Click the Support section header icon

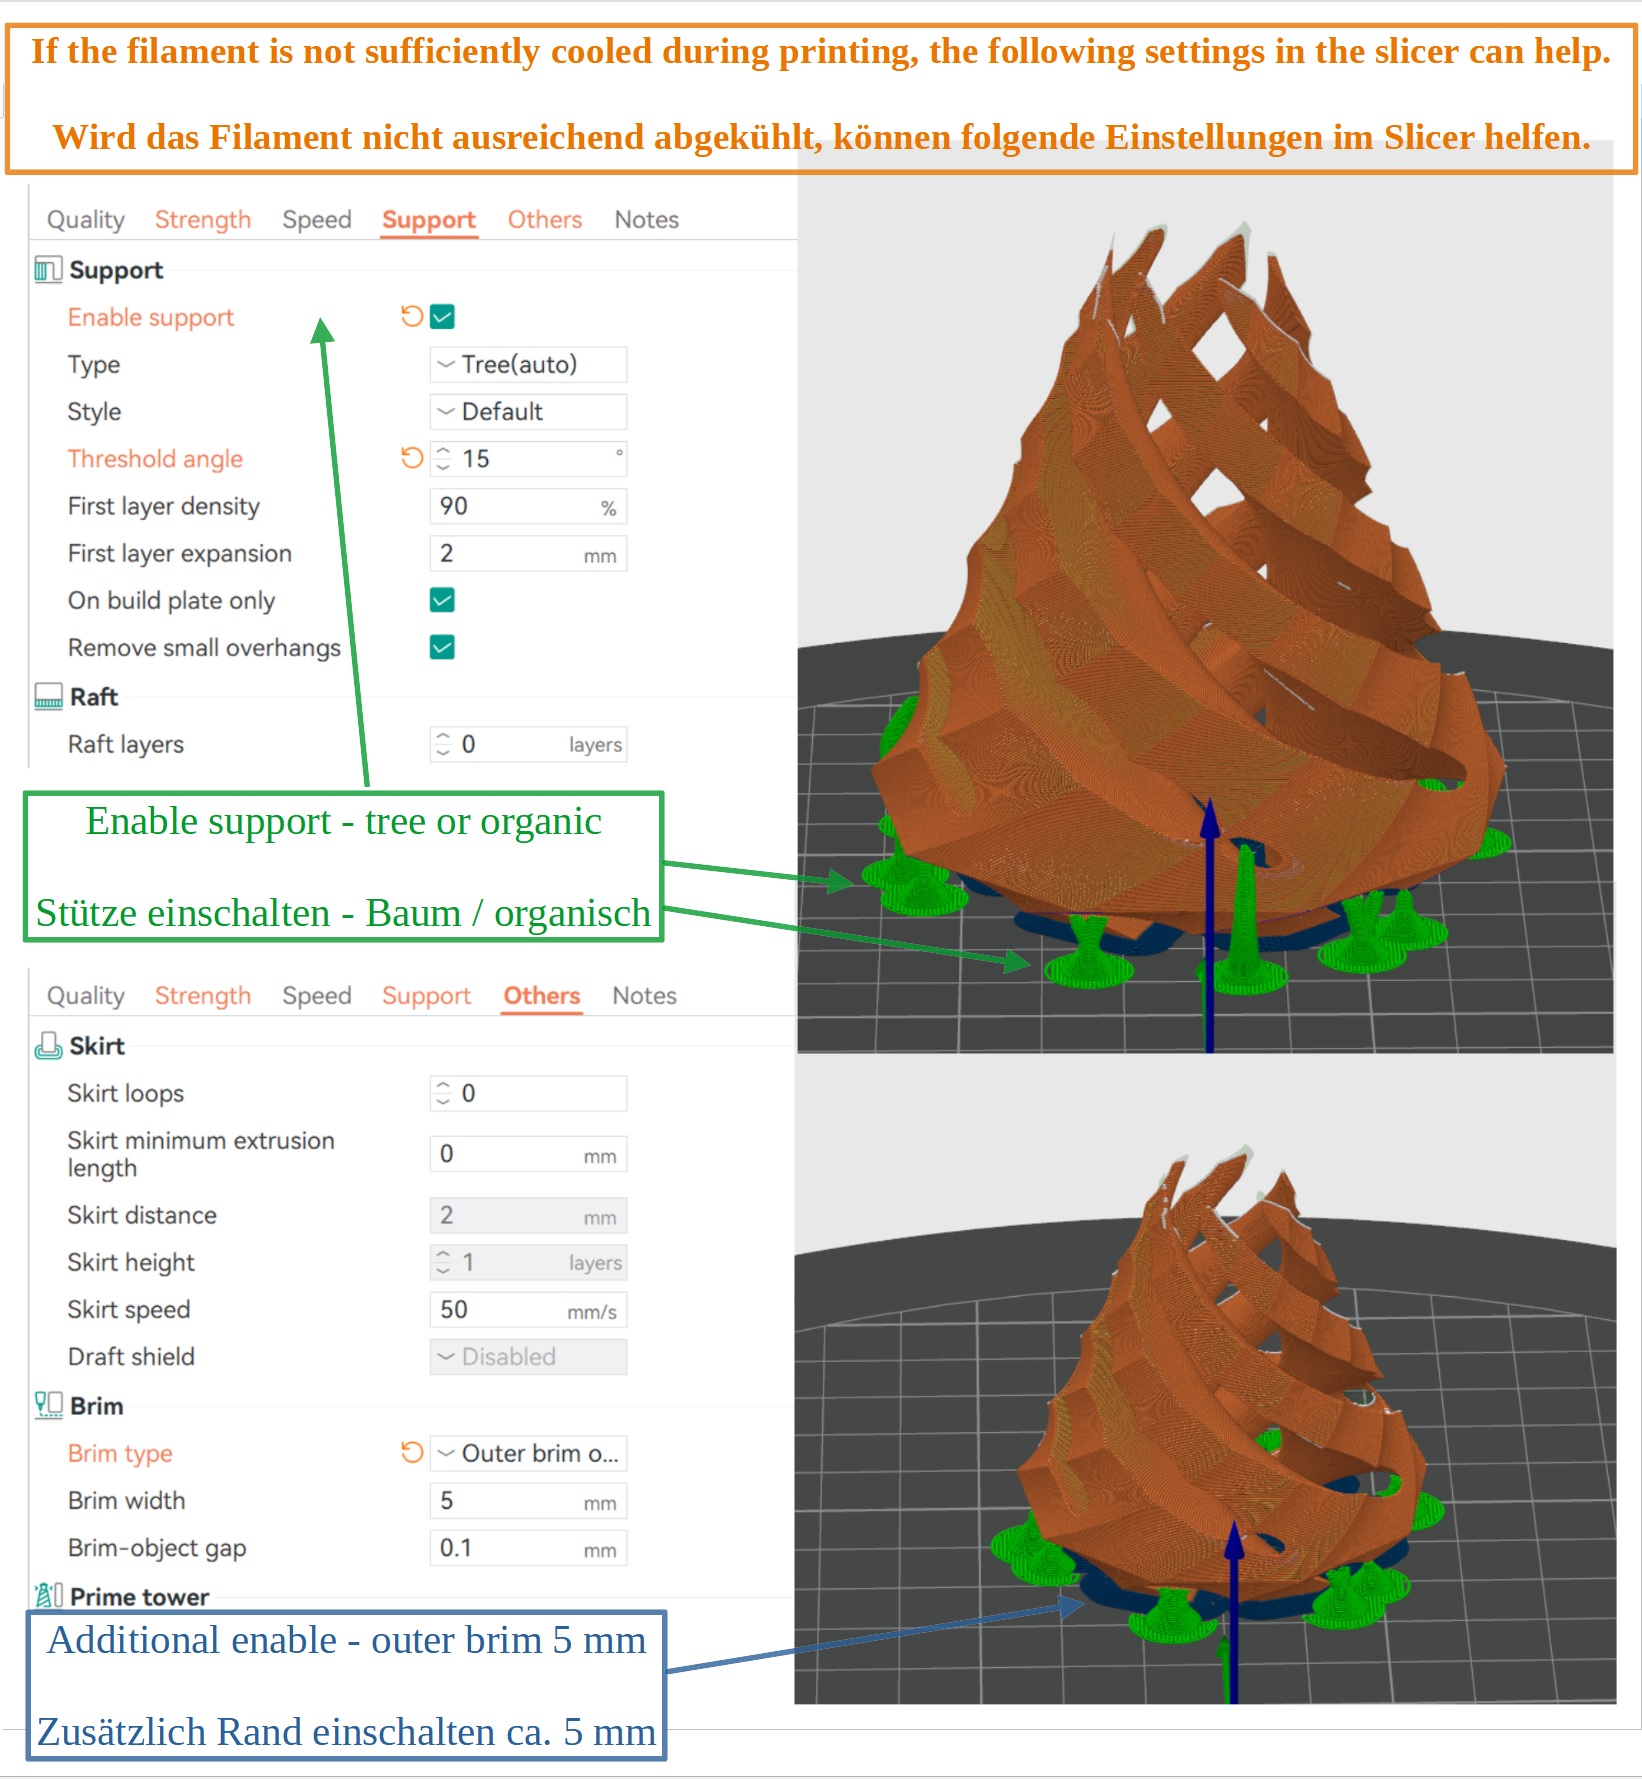[x=46, y=269]
